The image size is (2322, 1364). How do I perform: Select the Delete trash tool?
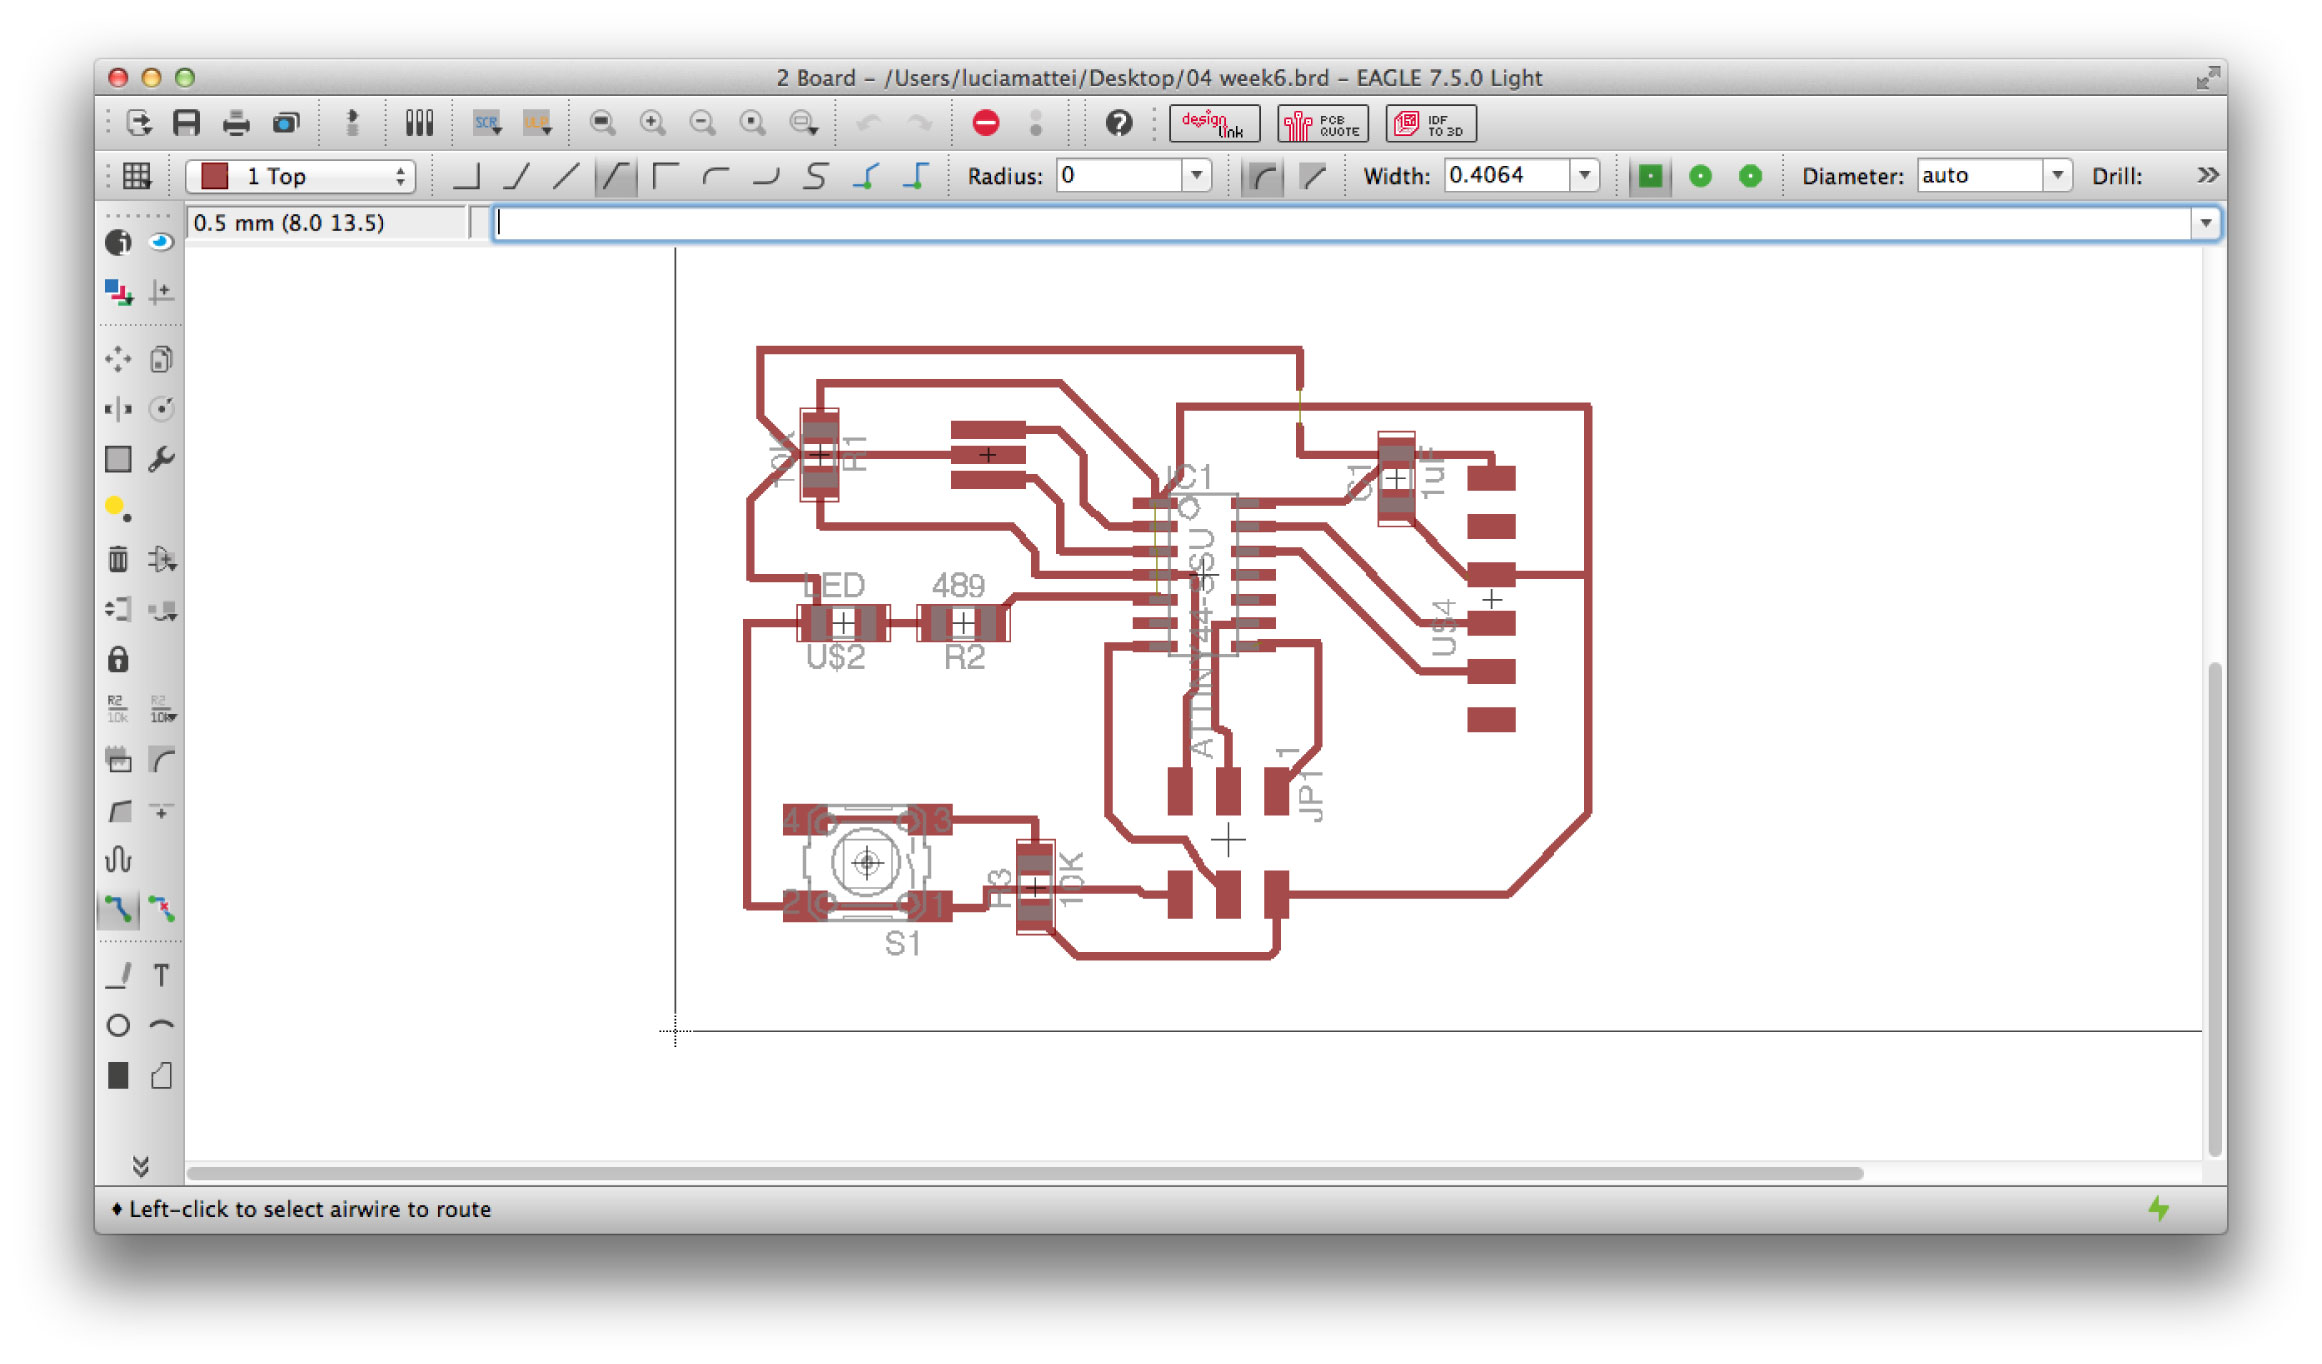coord(118,559)
